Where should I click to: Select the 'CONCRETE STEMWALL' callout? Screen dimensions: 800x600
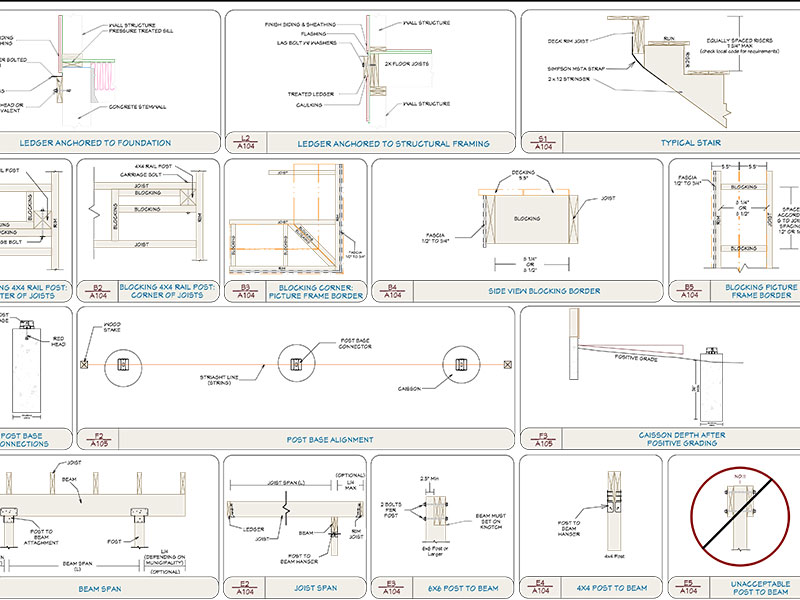(x=137, y=107)
